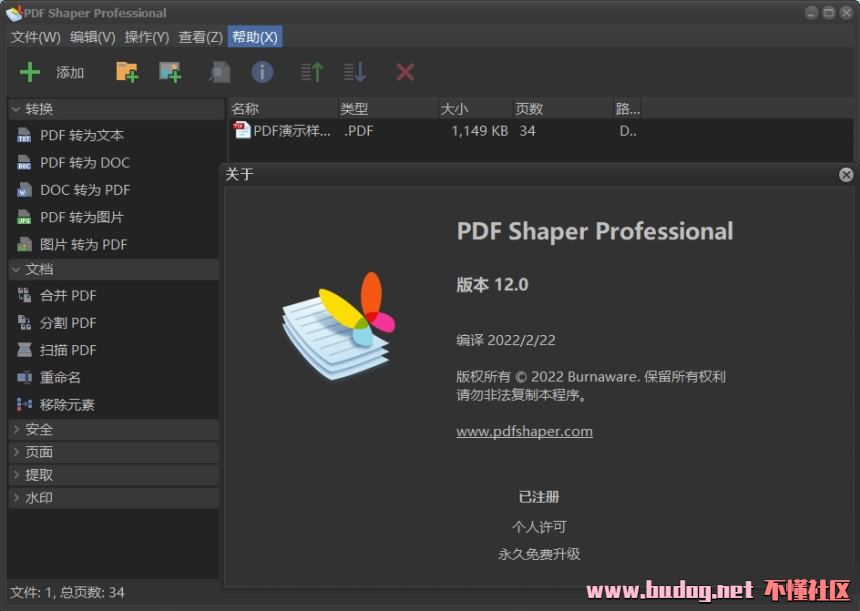Click the blue info icon in toolbar
The width and height of the screenshot is (860, 611).
tap(262, 72)
